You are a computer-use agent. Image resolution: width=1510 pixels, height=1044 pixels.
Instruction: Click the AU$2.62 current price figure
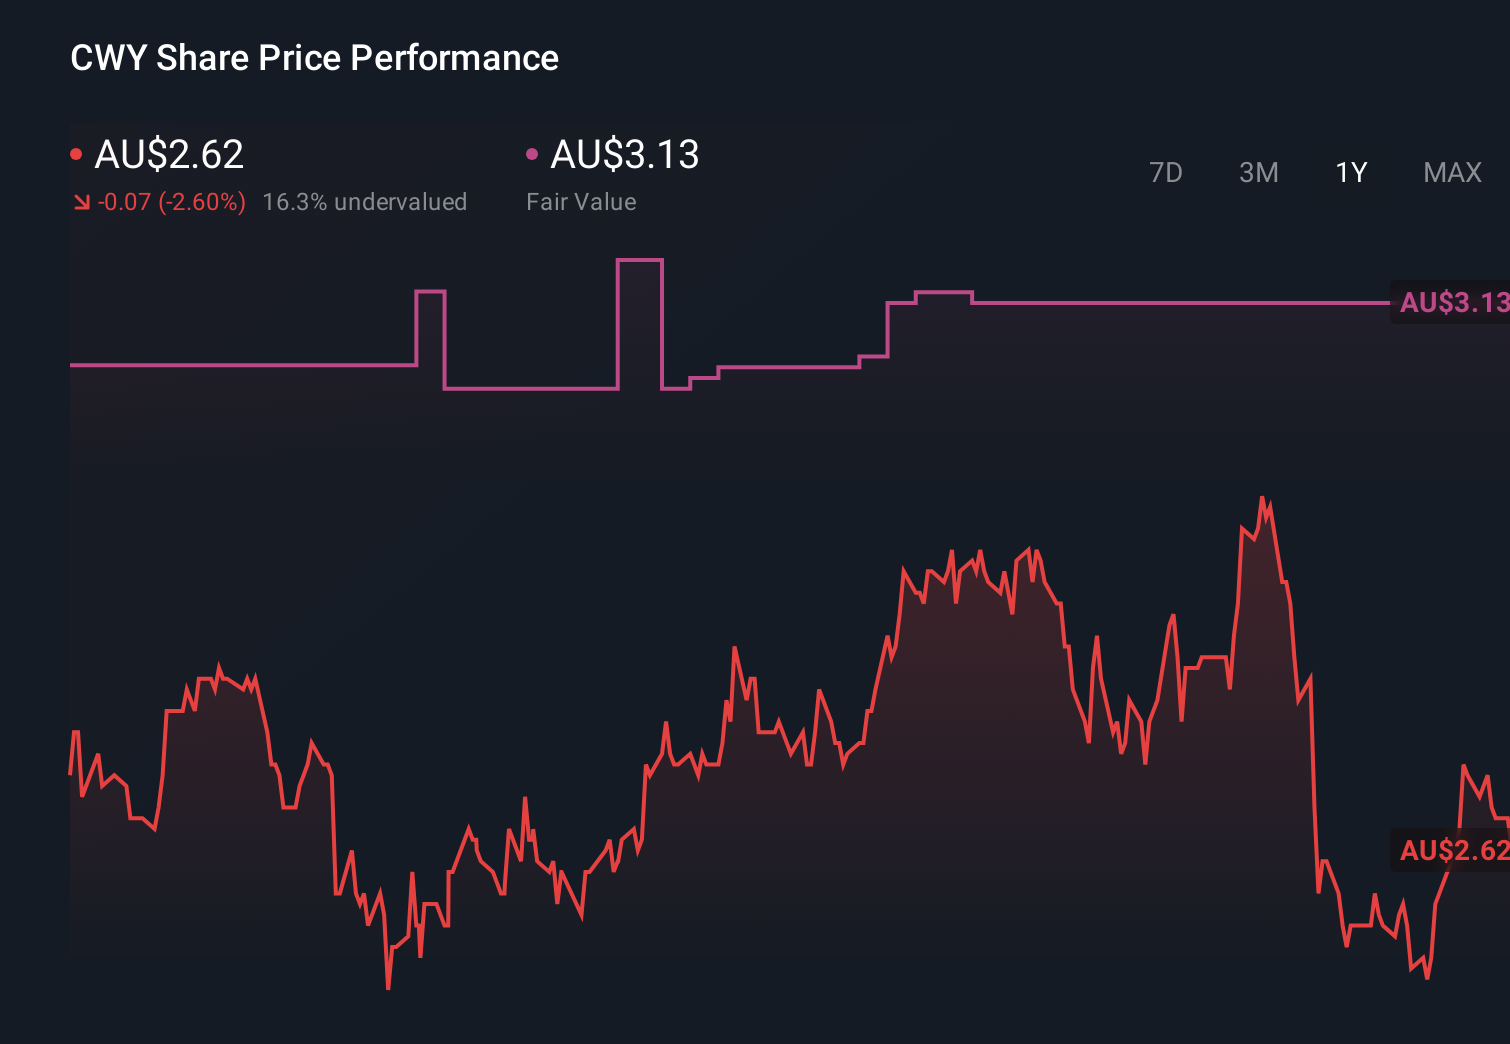(168, 155)
